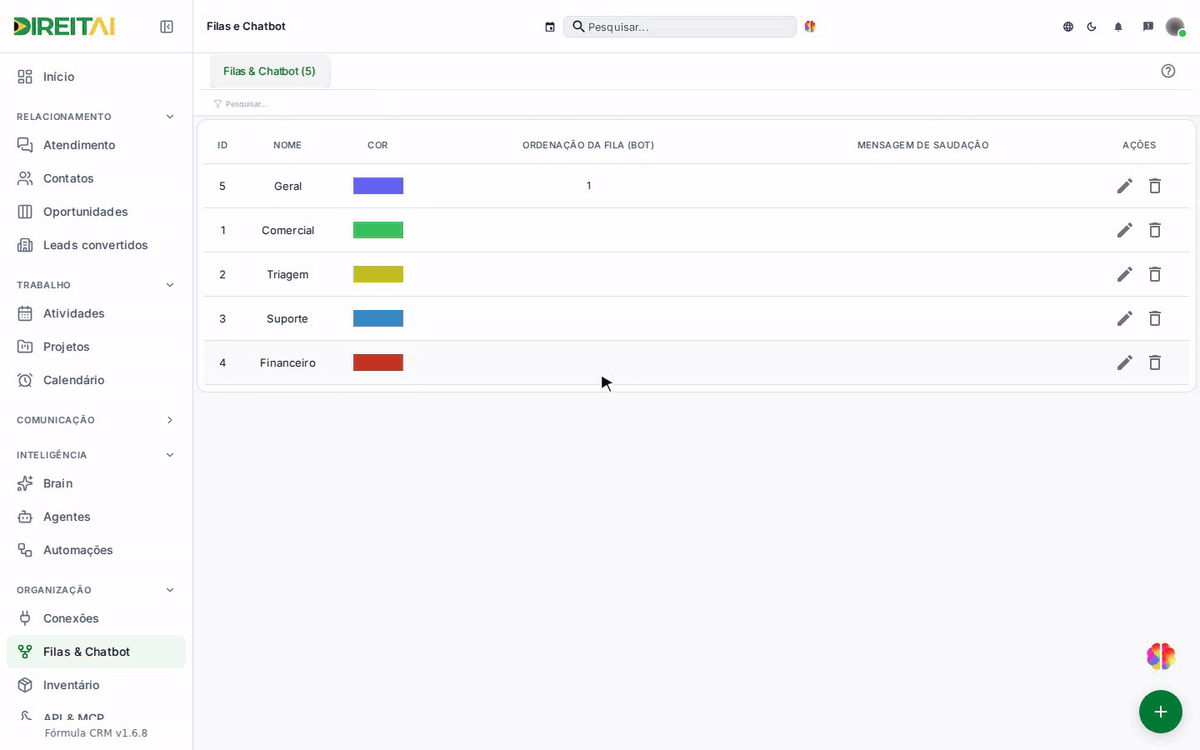The height and width of the screenshot is (750, 1200).
Task: Open the help question mark icon
Action: [1168, 71]
